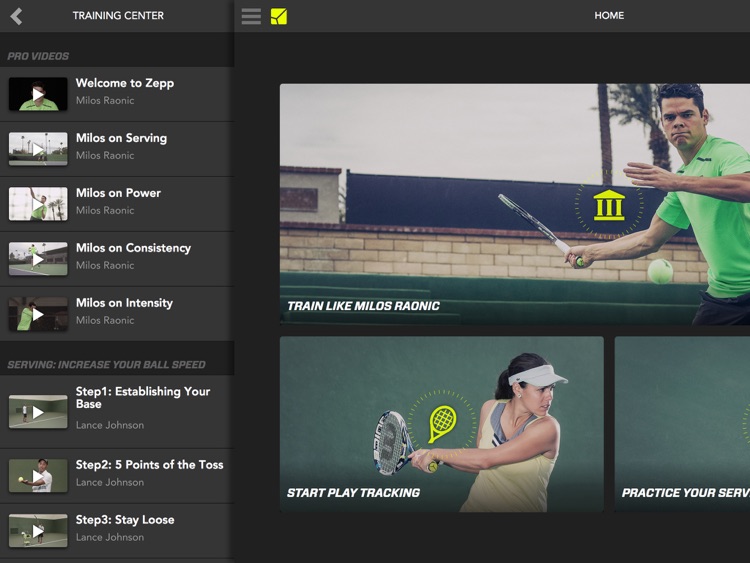Viewport: 750px width, 563px height.
Task: Play the Step1 Establishing Your Base thumbnail
Action: click(x=38, y=411)
